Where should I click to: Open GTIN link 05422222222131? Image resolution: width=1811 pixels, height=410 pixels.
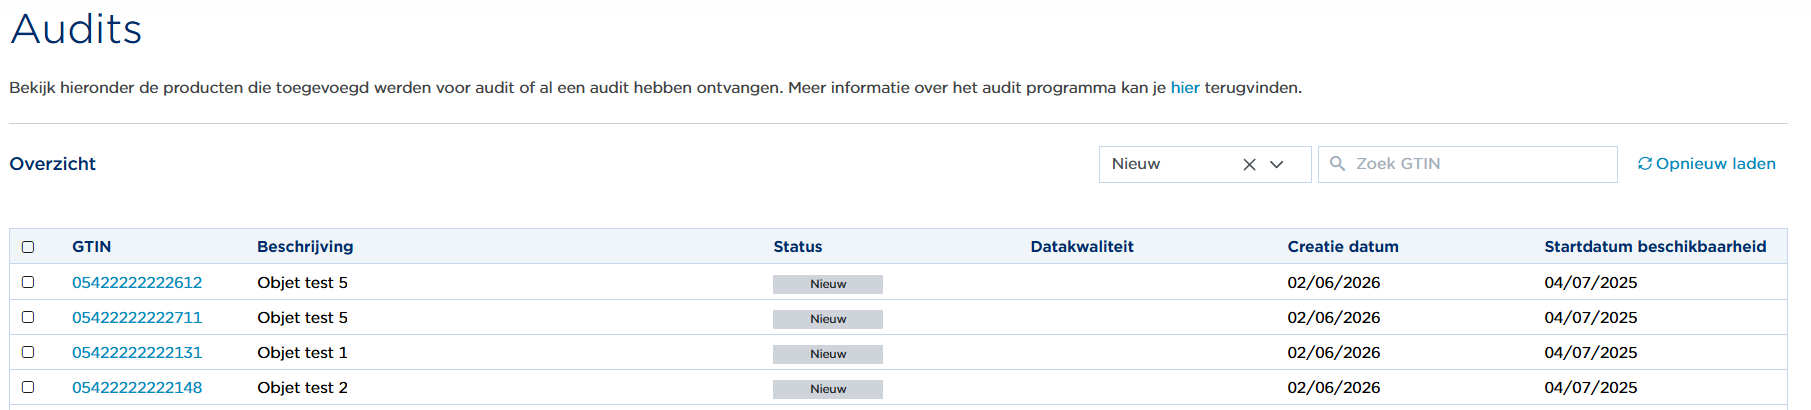(137, 353)
